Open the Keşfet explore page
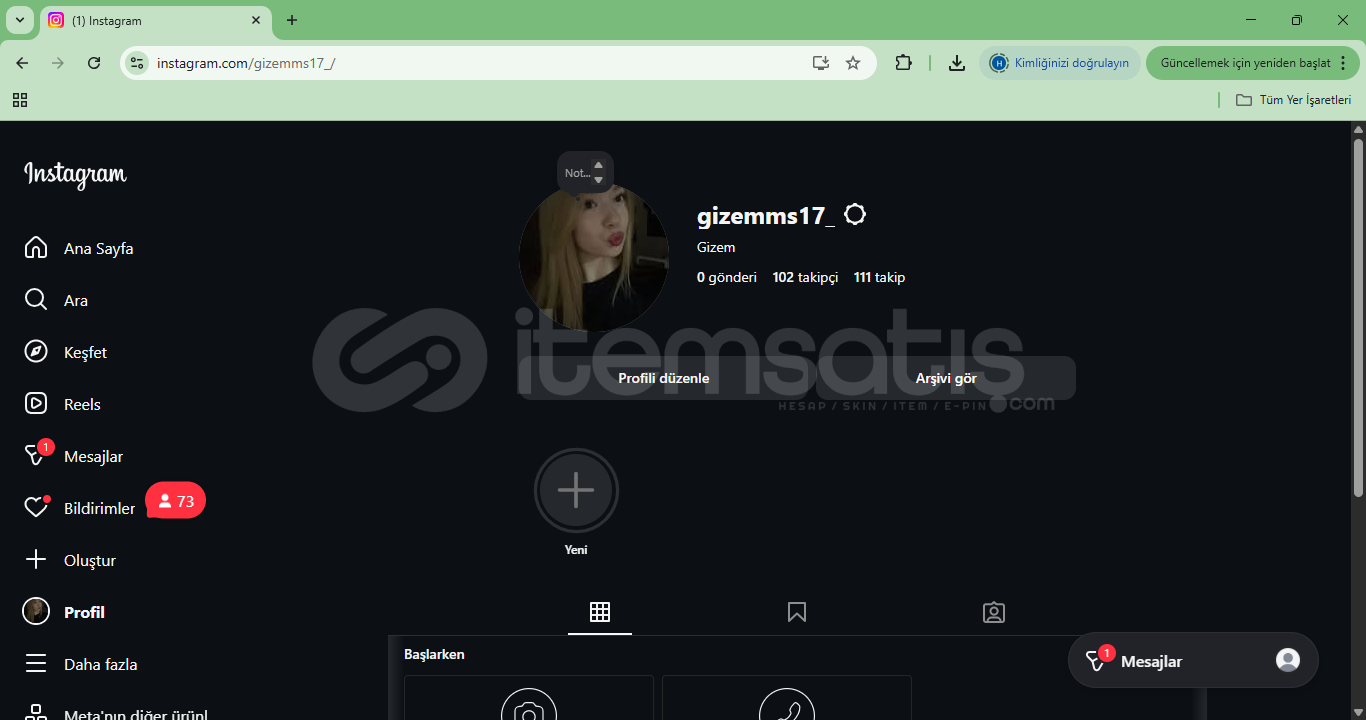This screenshot has height=720, width=1366. (x=65, y=352)
